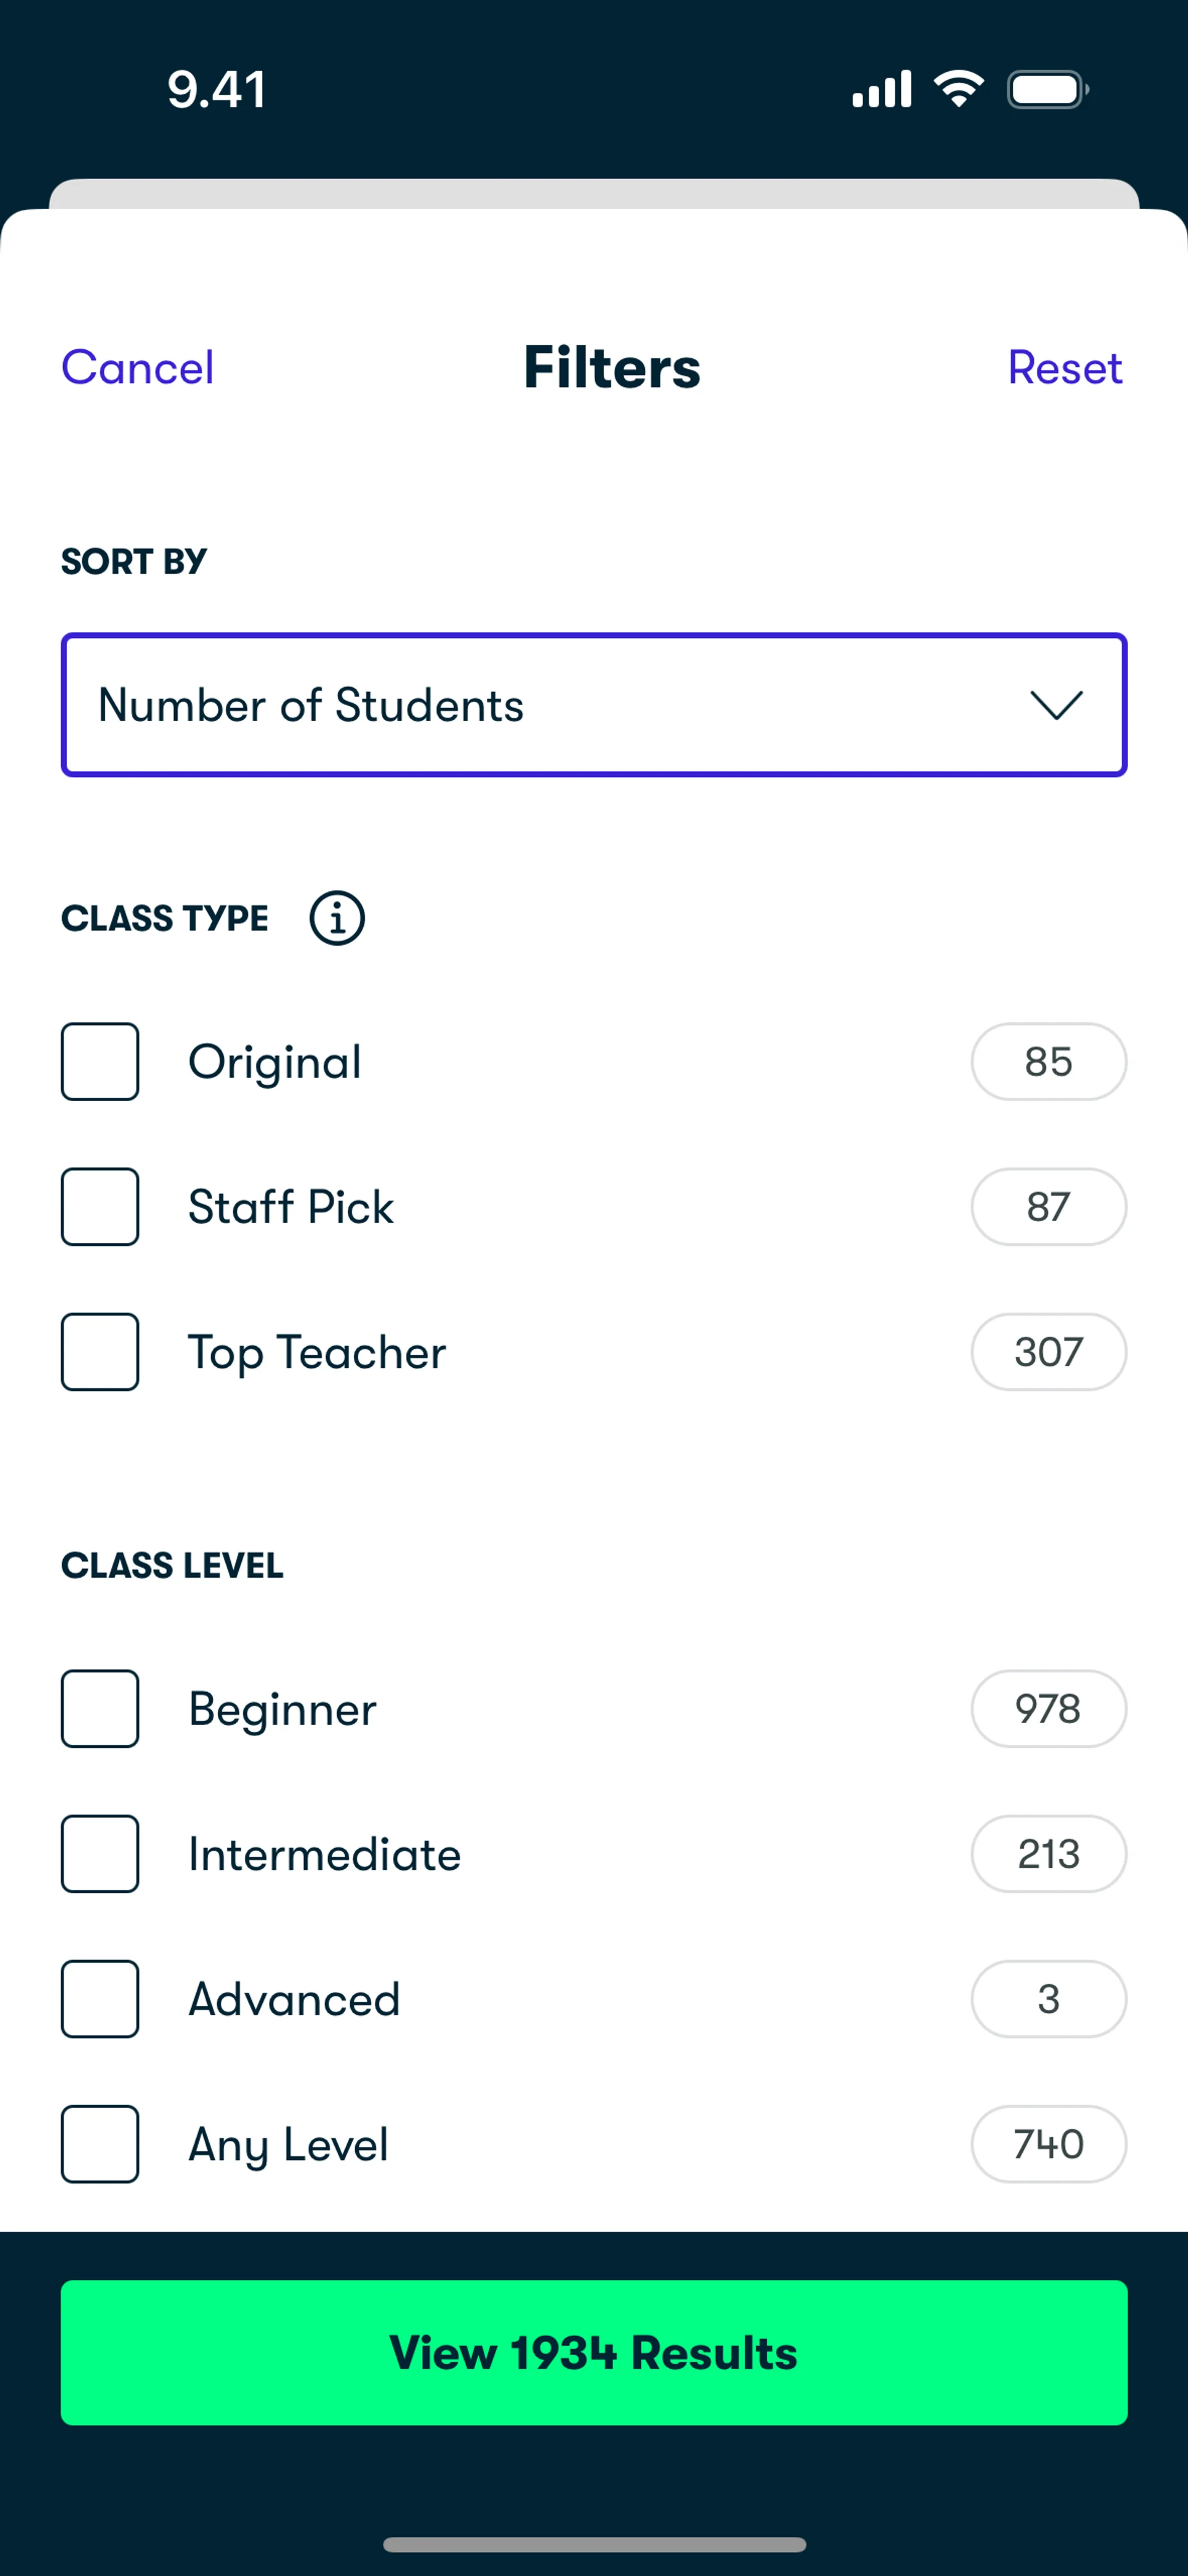Image resolution: width=1188 pixels, height=2576 pixels.
Task: Tap the battery status icon
Action: [x=1047, y=90]
